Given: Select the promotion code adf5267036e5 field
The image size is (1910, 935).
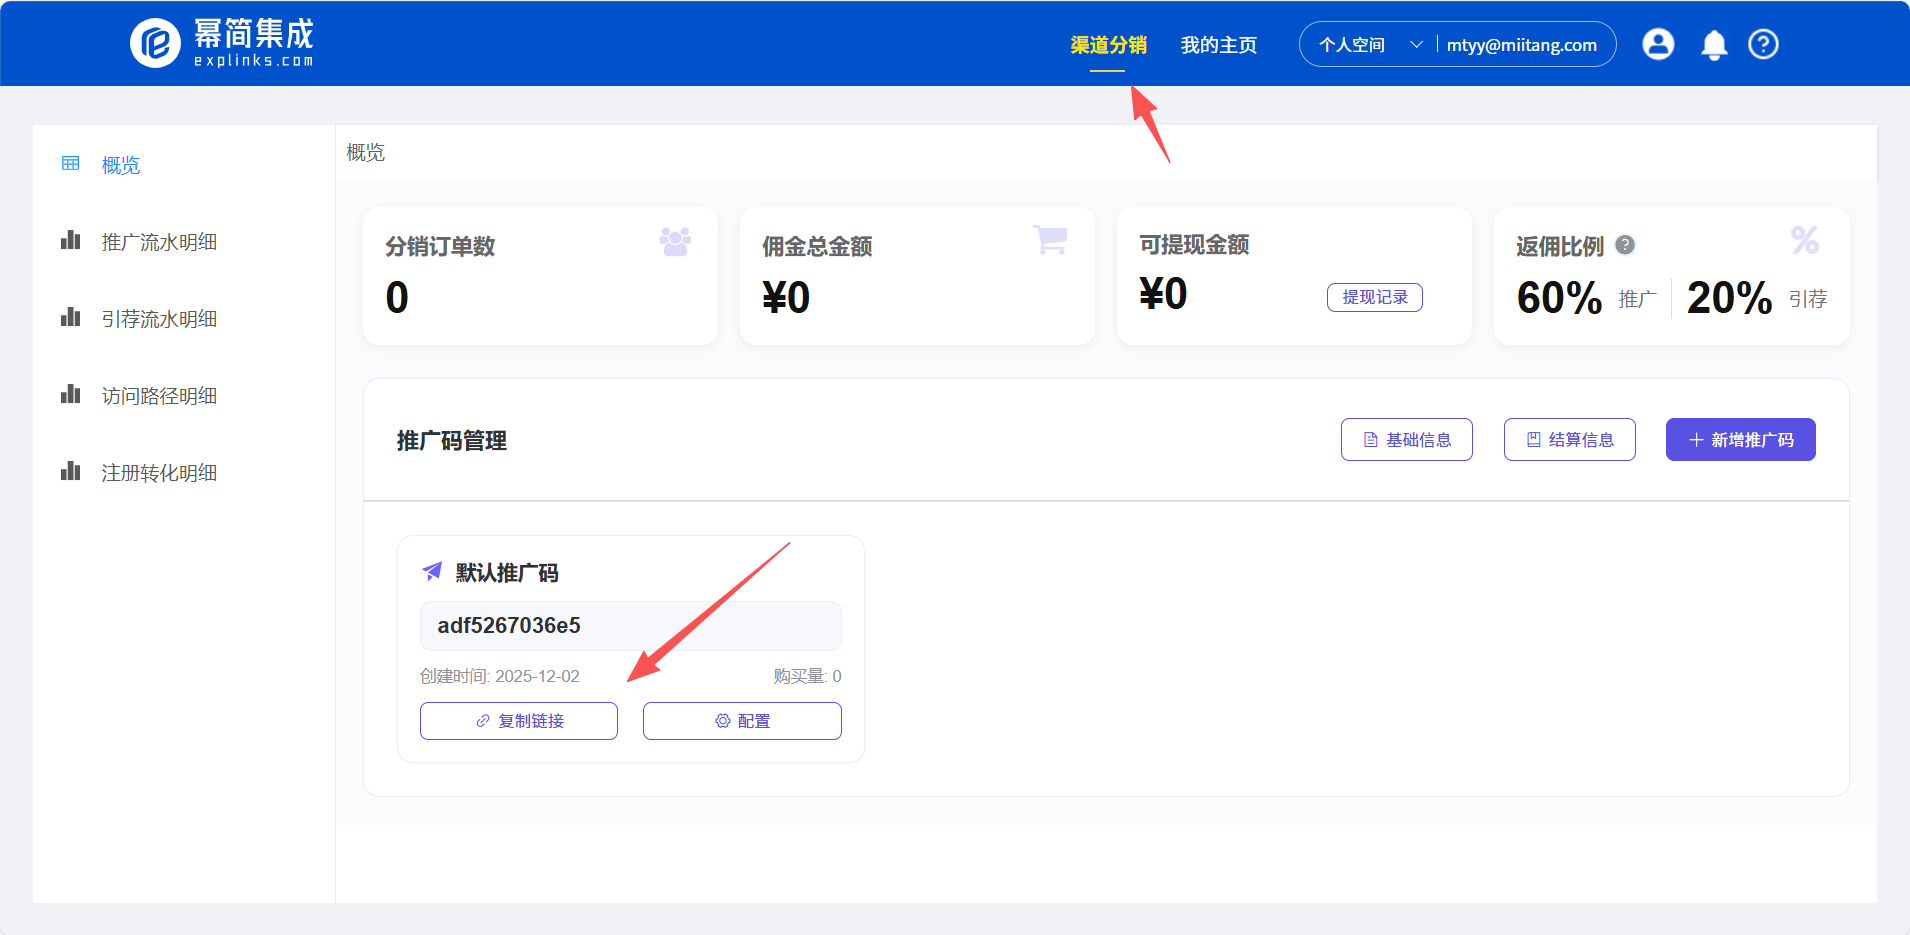Looking at the screenshot, I should coord(629,625).
